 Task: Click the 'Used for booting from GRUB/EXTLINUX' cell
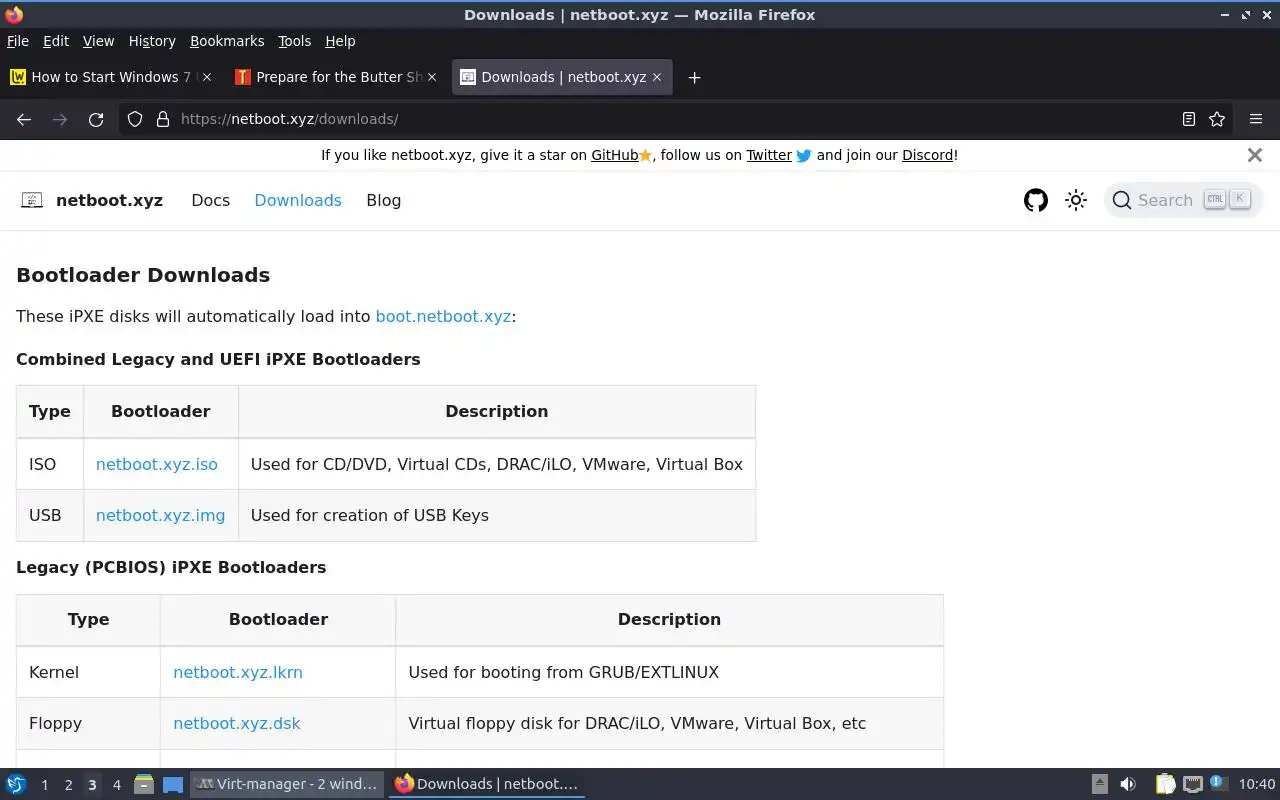(669, 672)
